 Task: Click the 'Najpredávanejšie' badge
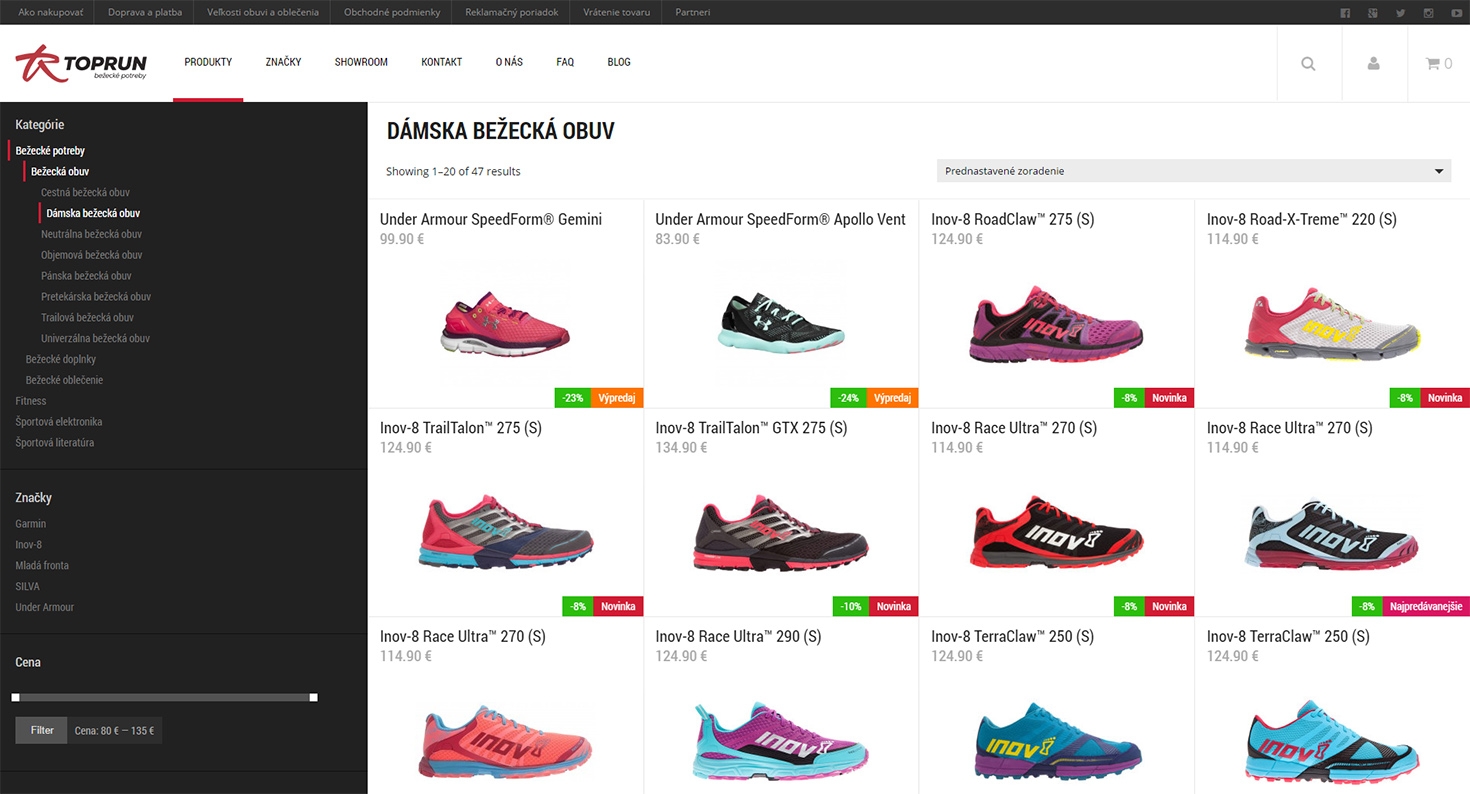click(1425, 606)
